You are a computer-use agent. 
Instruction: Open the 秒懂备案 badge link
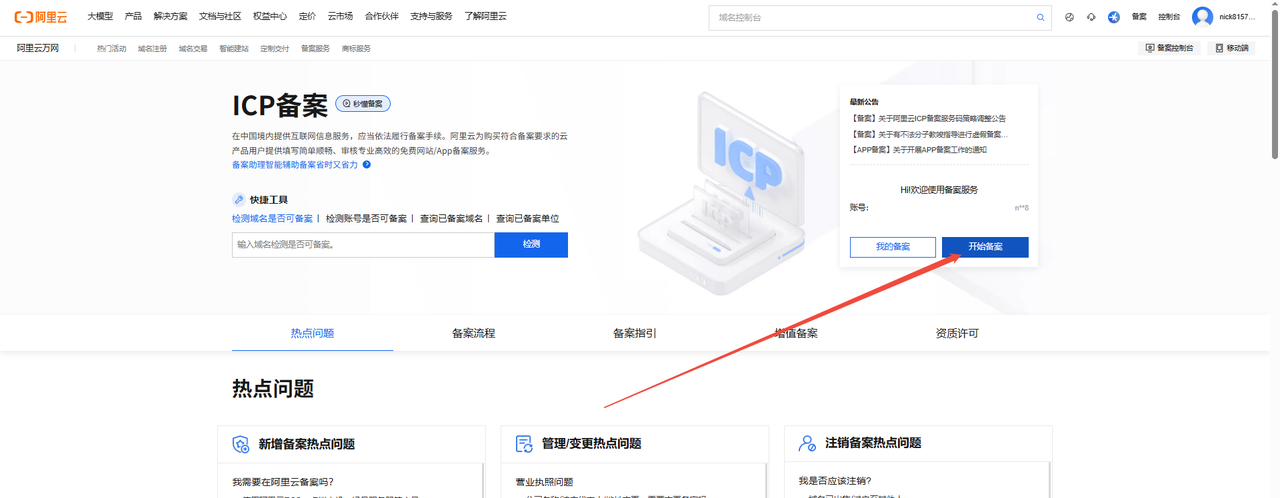363,104
